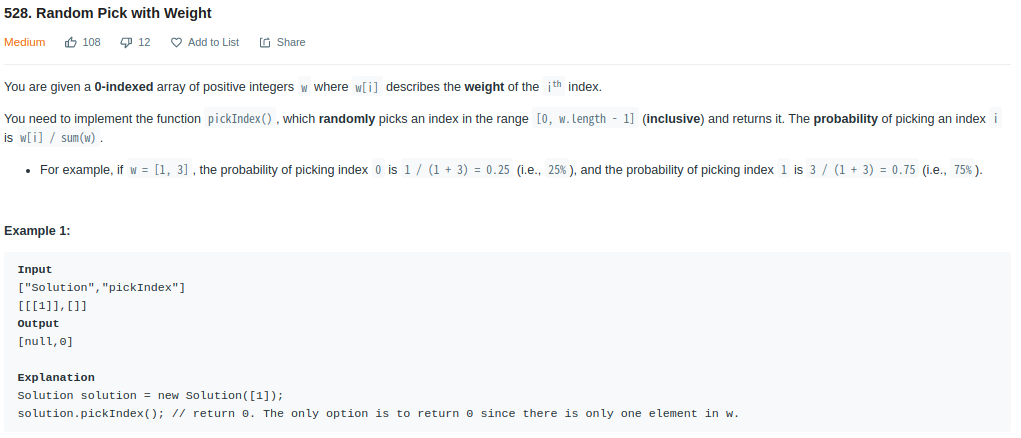Screen dimensions: 1021x438
Task: Click the Explanation label in code block
Action: point(56,377)
